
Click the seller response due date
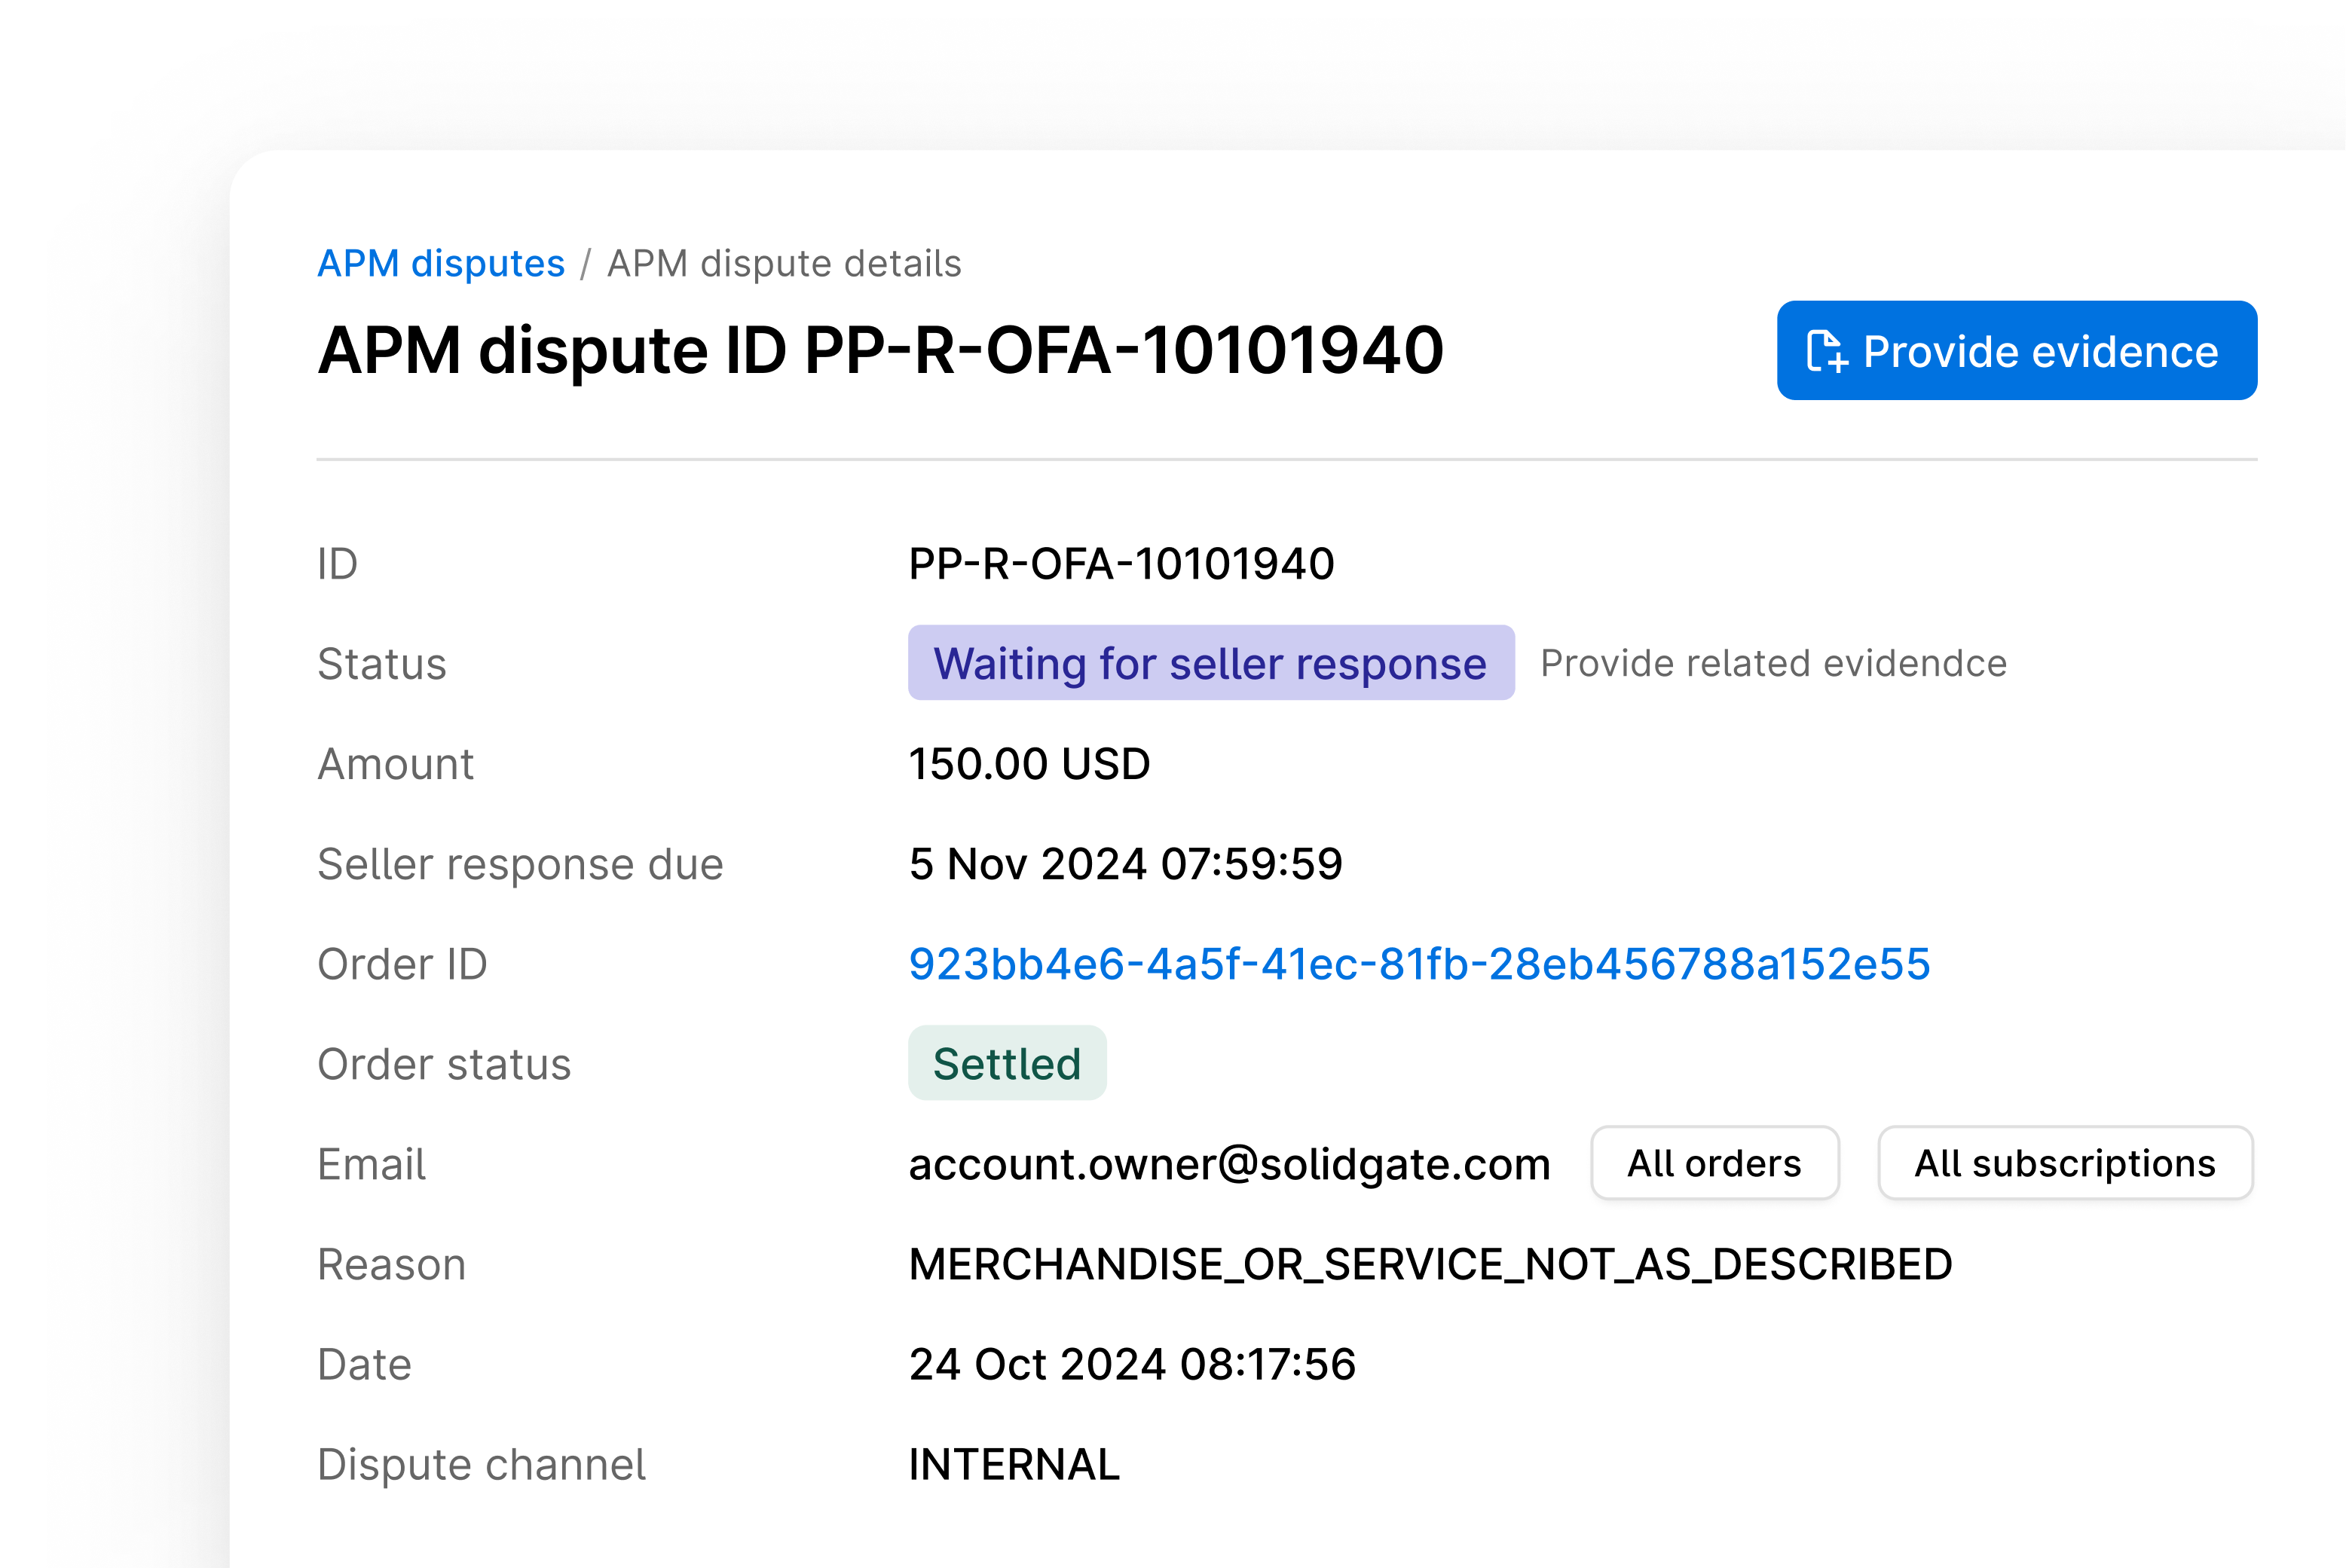point(1127,863)
